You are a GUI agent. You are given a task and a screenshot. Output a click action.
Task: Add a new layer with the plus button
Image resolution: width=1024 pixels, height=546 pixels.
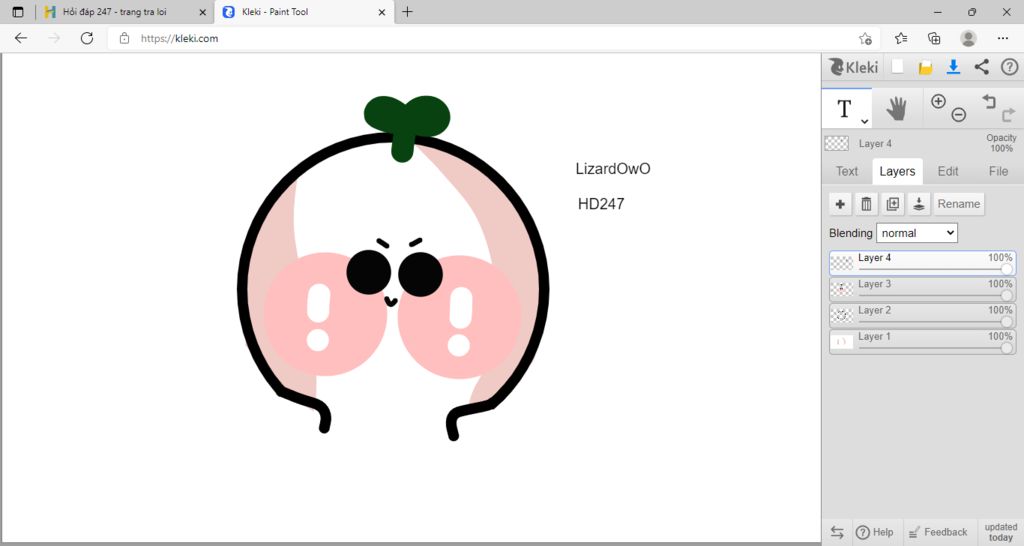pos(840,204)
